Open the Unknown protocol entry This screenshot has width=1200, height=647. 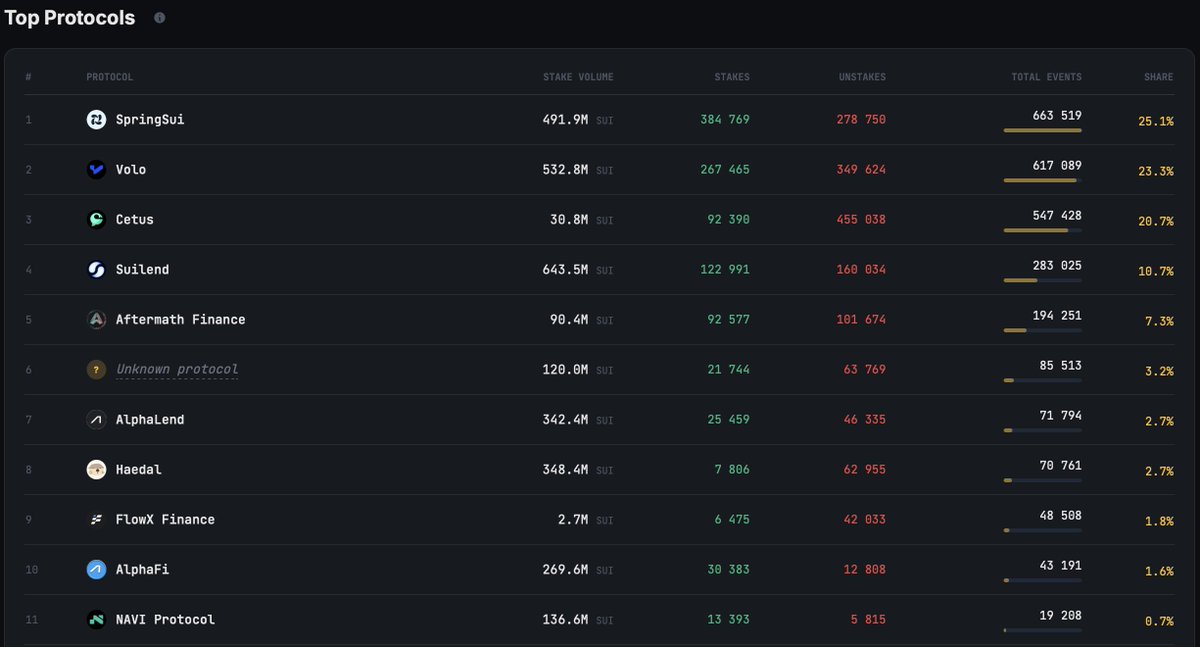[x=177, y=370]
